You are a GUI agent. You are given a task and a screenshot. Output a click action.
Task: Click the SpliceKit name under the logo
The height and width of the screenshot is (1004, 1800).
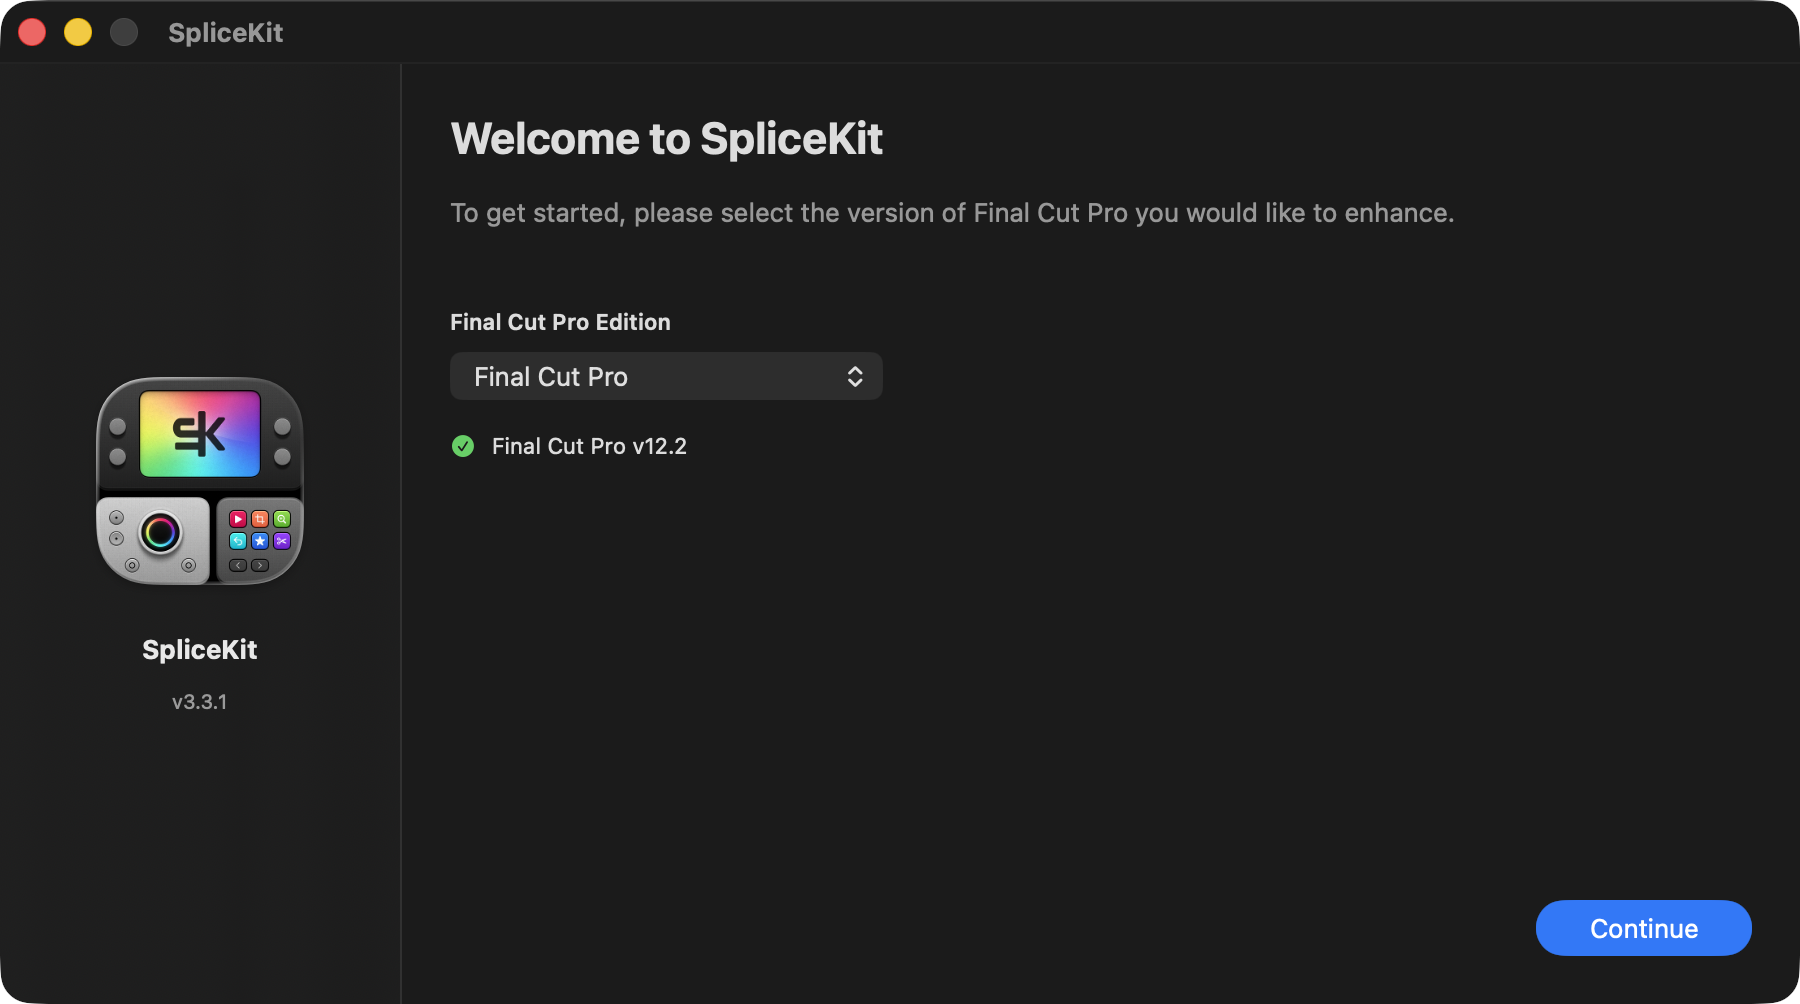200,650
